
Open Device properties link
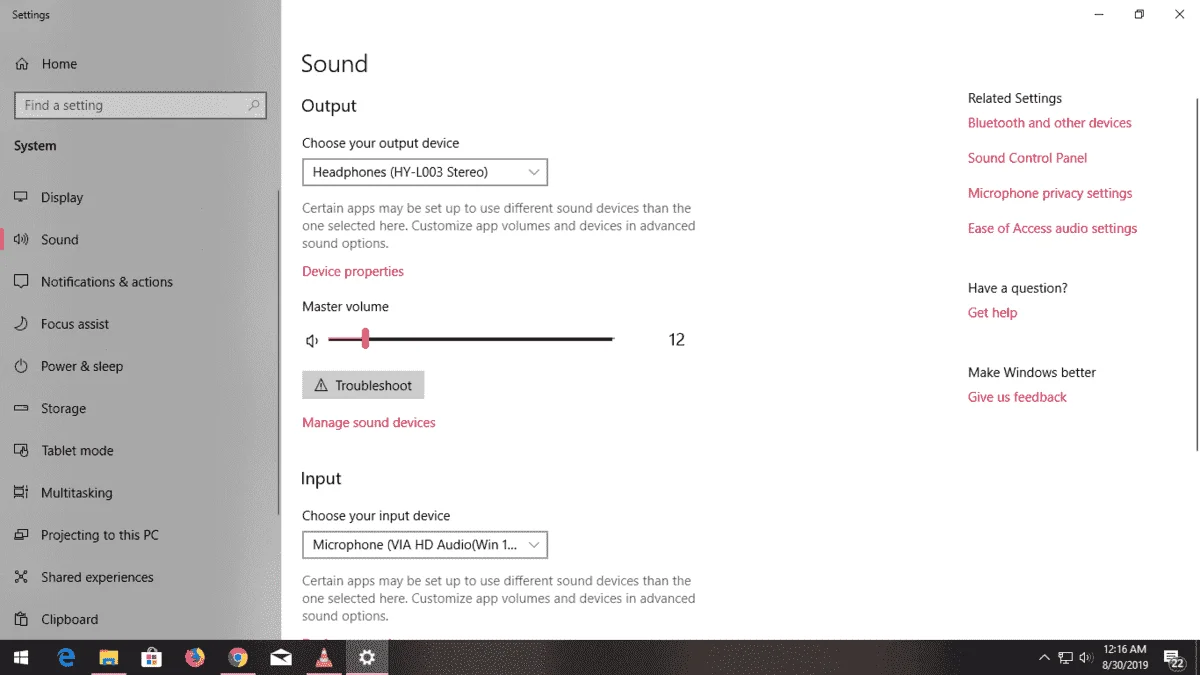pyautogui.click(x=353, y=271)
